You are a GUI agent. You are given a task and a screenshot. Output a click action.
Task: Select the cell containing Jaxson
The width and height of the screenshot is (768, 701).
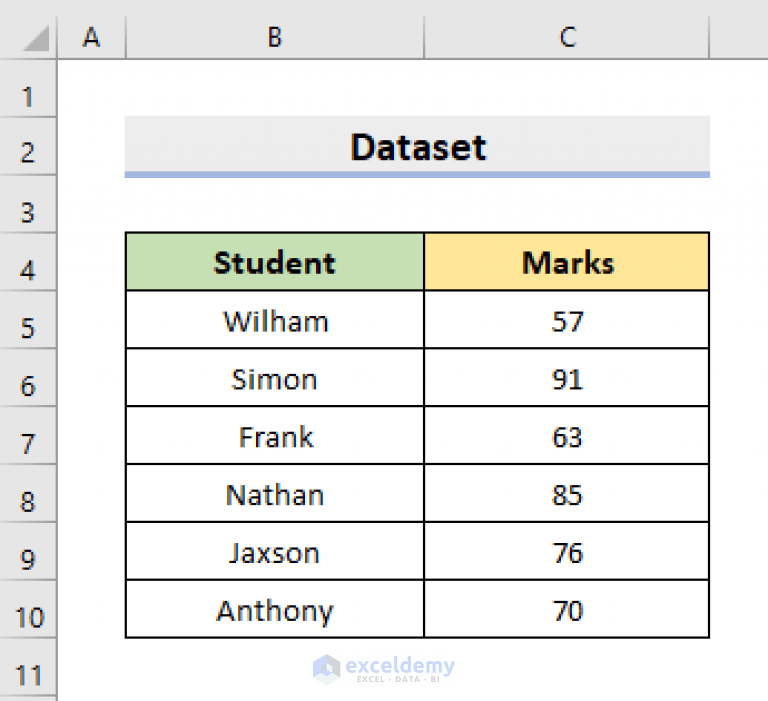275,552
